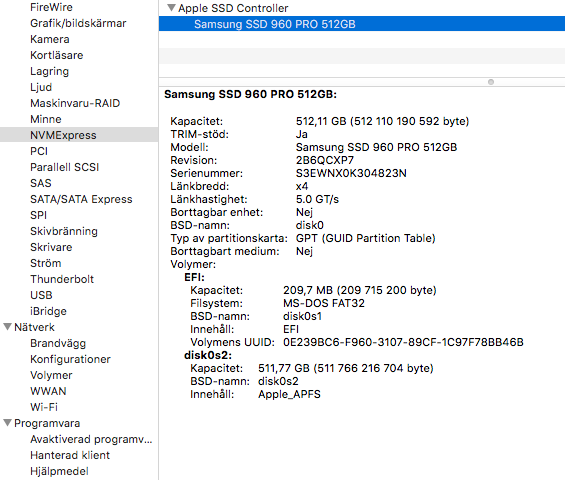Open PCI in the sidebar
Image resolution: width=565 pixels, height=480 pixels.
click(x=39, y=151)
